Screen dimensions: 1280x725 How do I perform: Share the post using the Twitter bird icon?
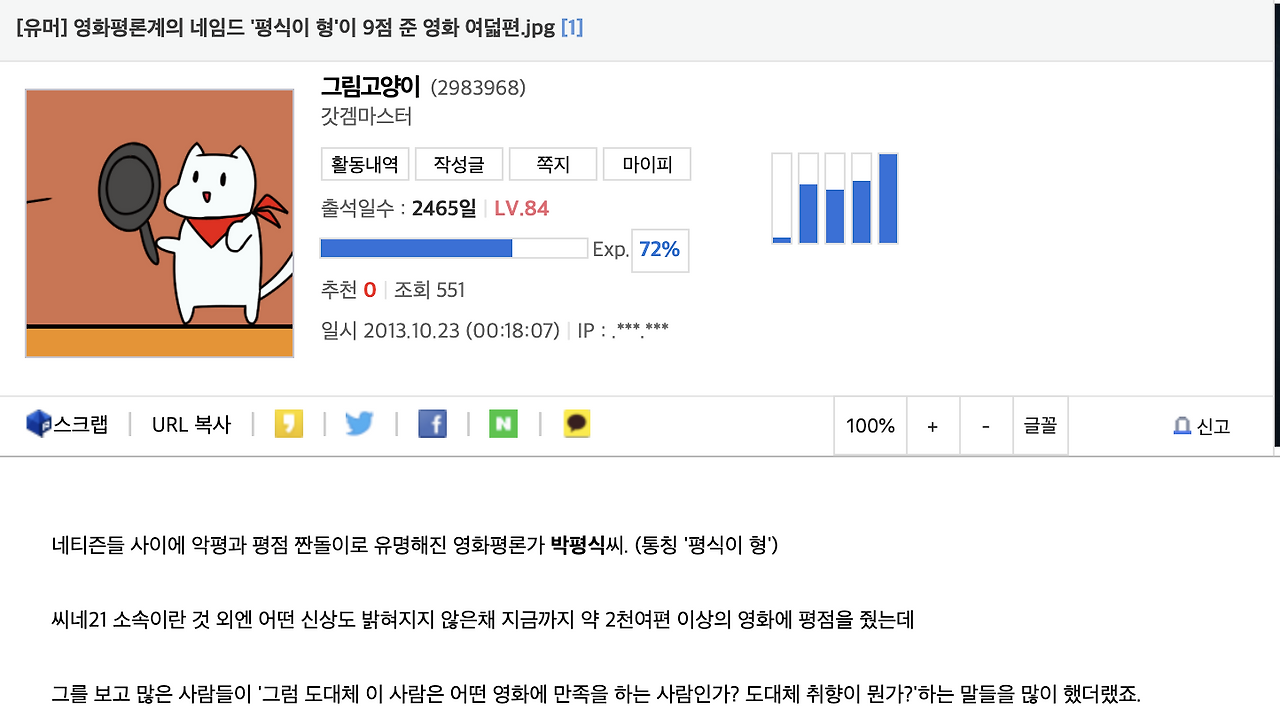pyautogui.click(x=359, y=423)
